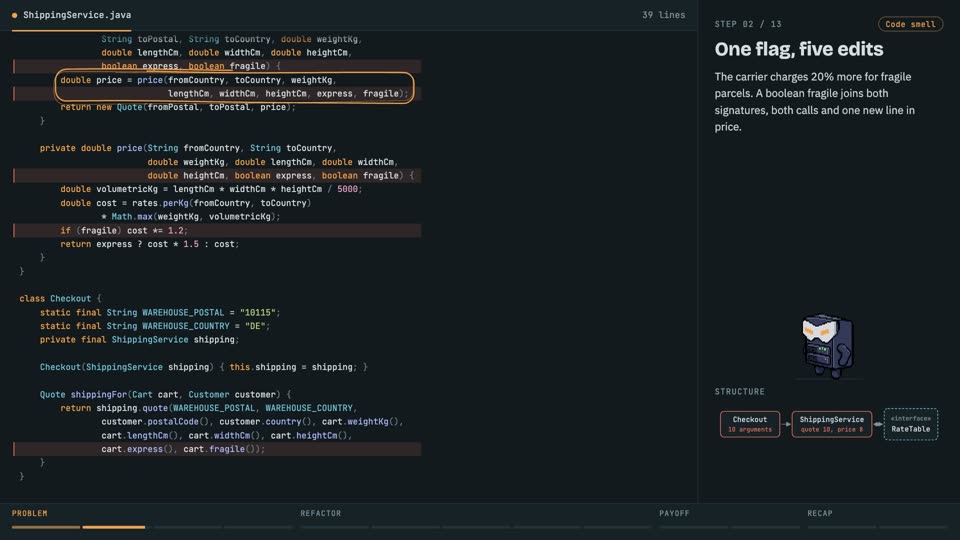The image size is (960, 540).
Task: Click the "quote 10, price 8" caption in Structure
Action: [x=831, y=430]
